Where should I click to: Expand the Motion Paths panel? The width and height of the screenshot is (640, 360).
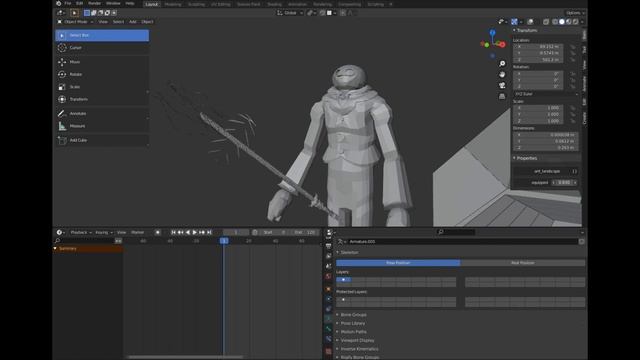353,332
